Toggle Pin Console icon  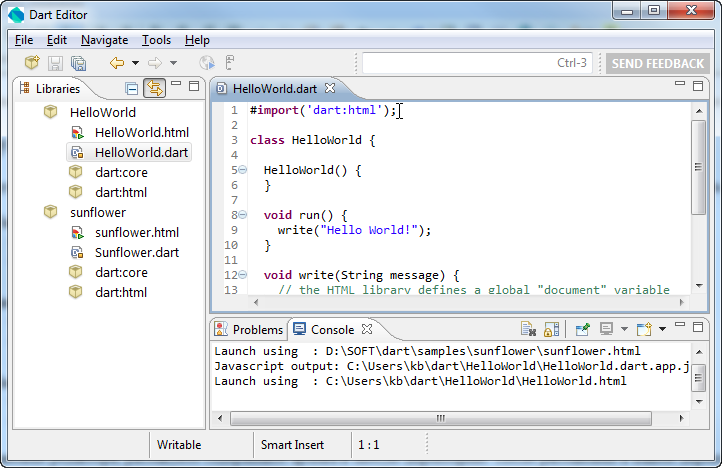(x=582, y=329)
